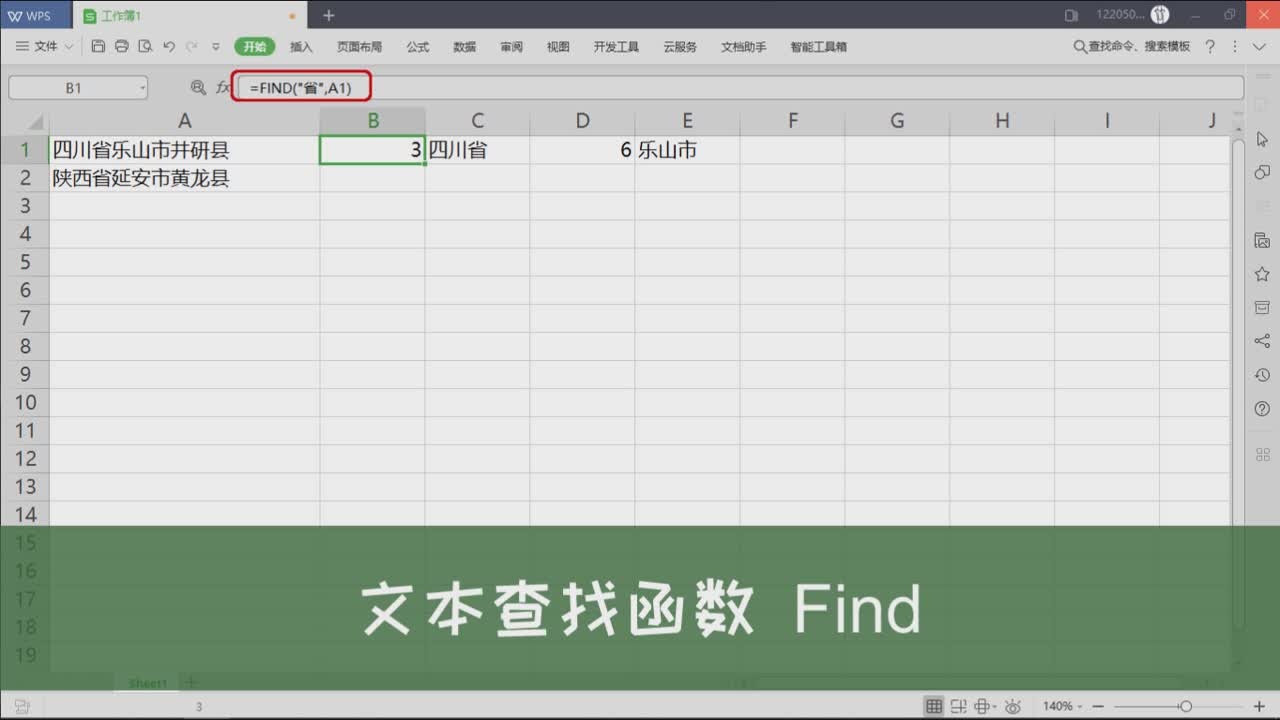The image size is (1280, 720).
Task: Toggle eye protection mode icon
Action: point(1013,706)
